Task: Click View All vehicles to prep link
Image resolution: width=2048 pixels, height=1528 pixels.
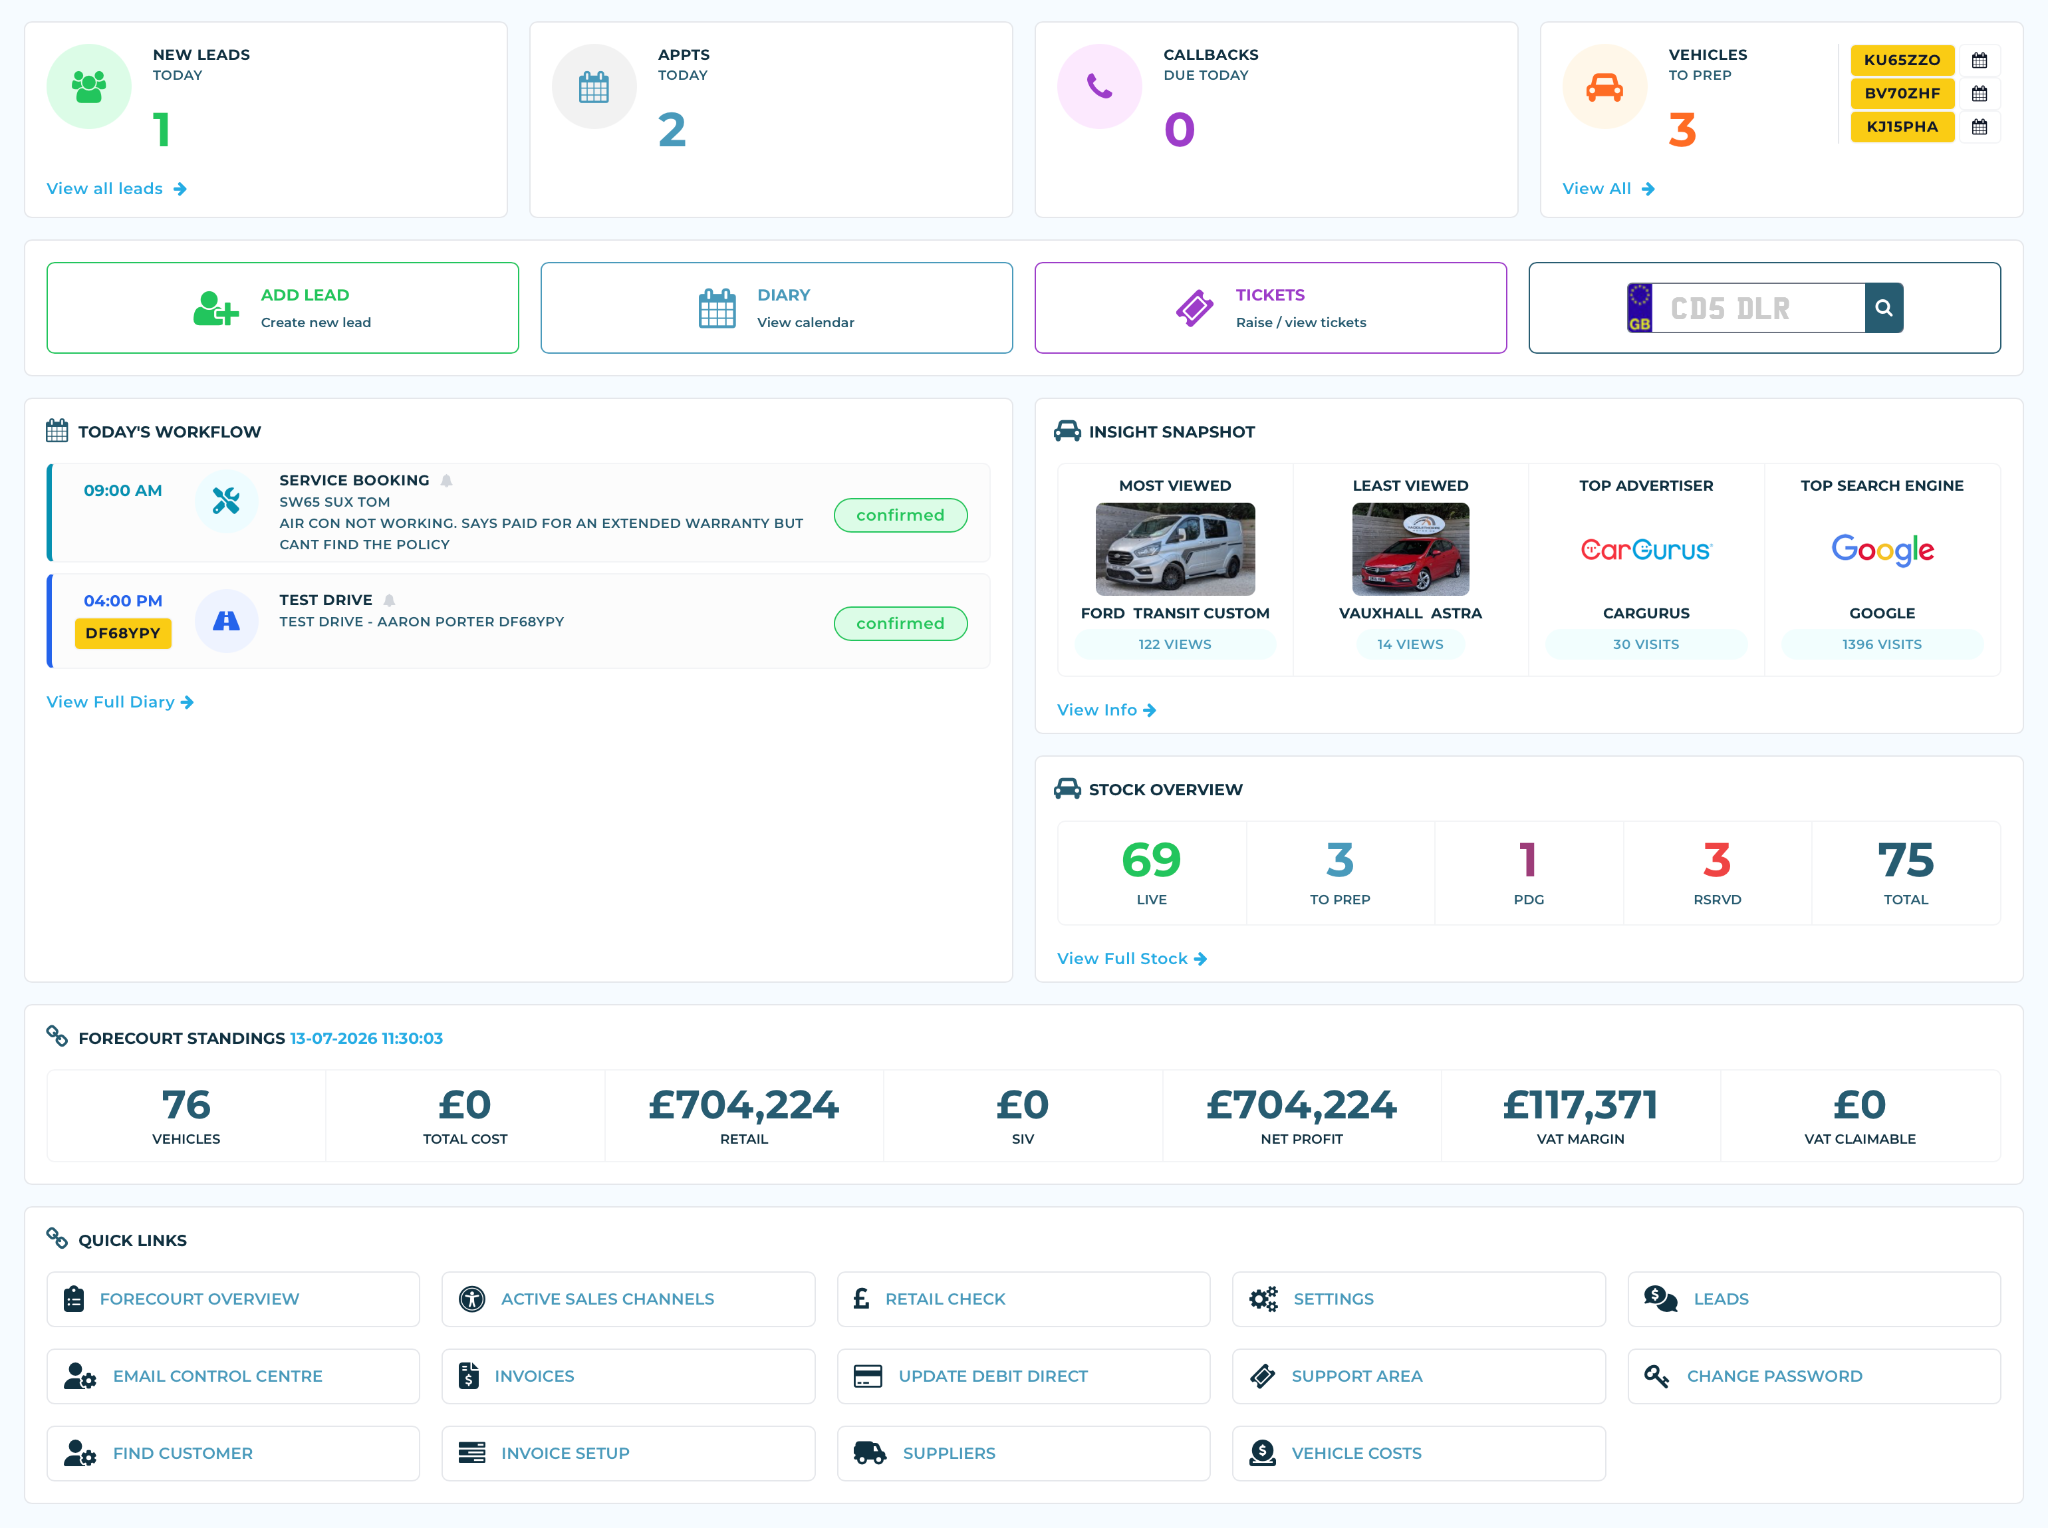Action: pyautogui.click(x=1609, y=189)
